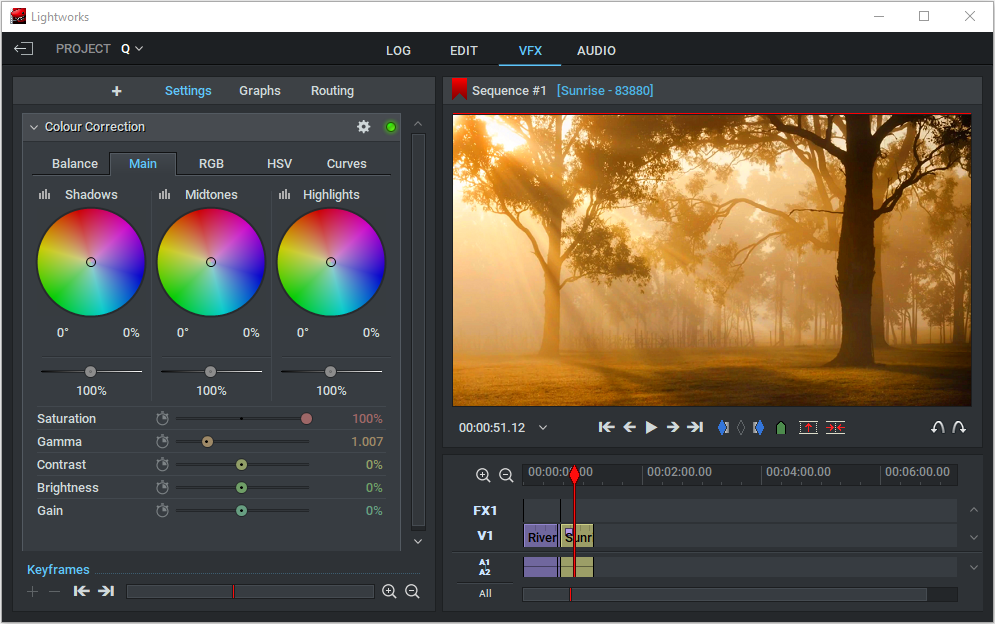Image resolution: width=995 pixels, height=624 pixels.
Task: Click the Shadows level slider handle
Action: (x=91, y=371)
